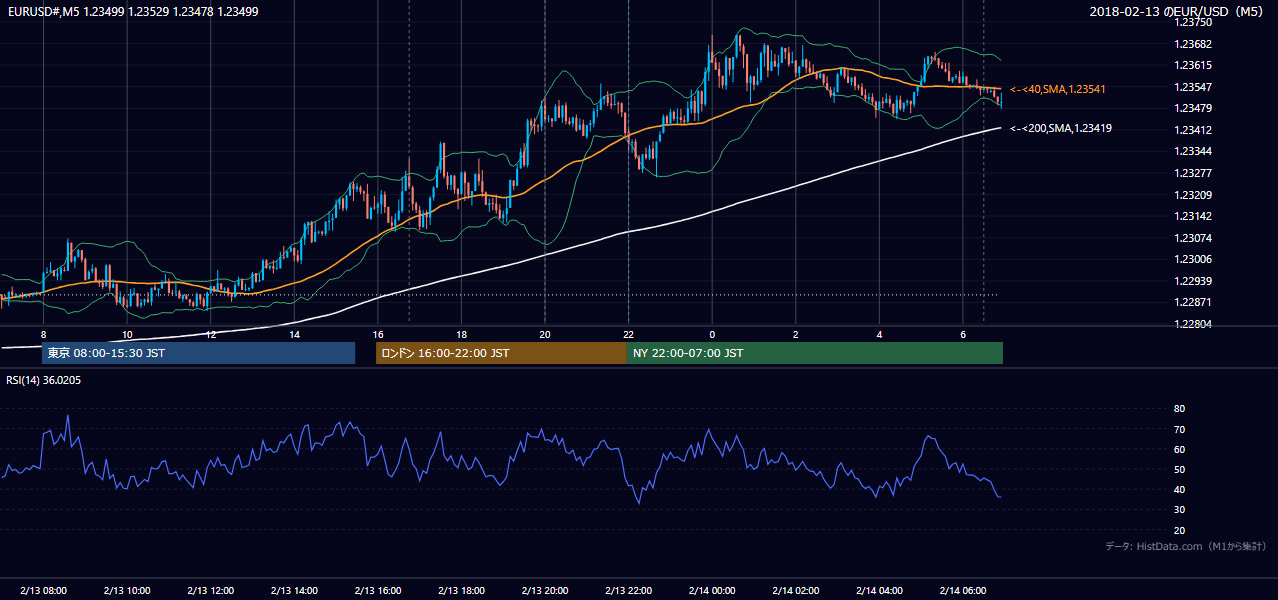This screenshot has width=1278, height=600.
Task: Click the データ: HistData.com source credit
Action: click(1186, 546)
